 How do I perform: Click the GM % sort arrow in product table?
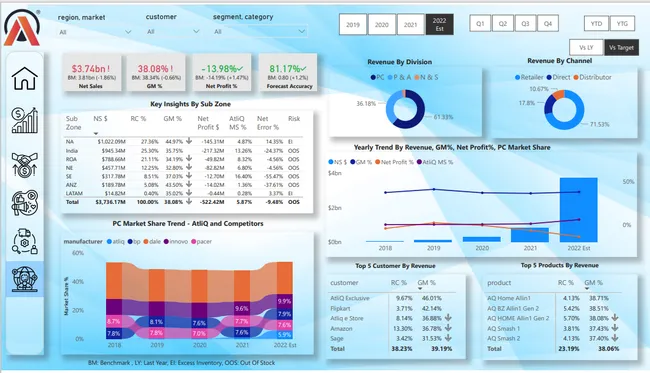click(x=587, y=289)
